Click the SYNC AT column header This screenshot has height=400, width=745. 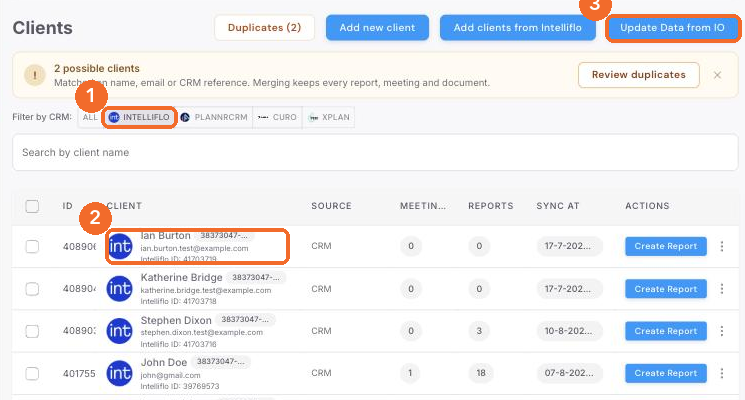558,206
